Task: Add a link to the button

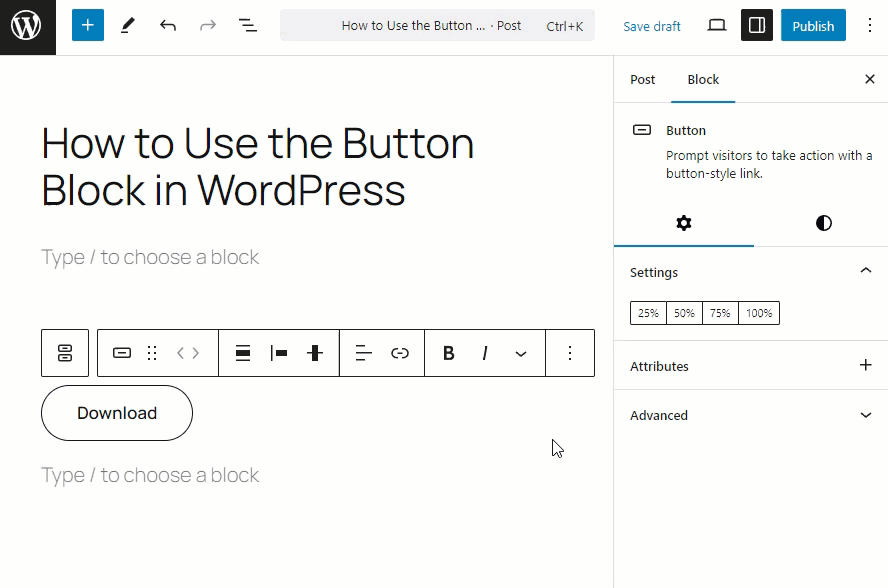Action: [x=400, y=353]
